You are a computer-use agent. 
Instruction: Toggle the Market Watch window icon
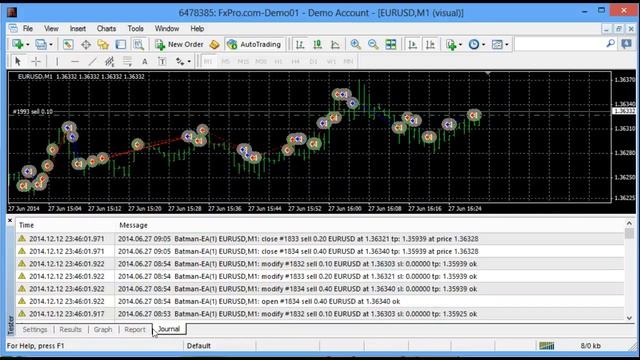click(x=68, y=44)
